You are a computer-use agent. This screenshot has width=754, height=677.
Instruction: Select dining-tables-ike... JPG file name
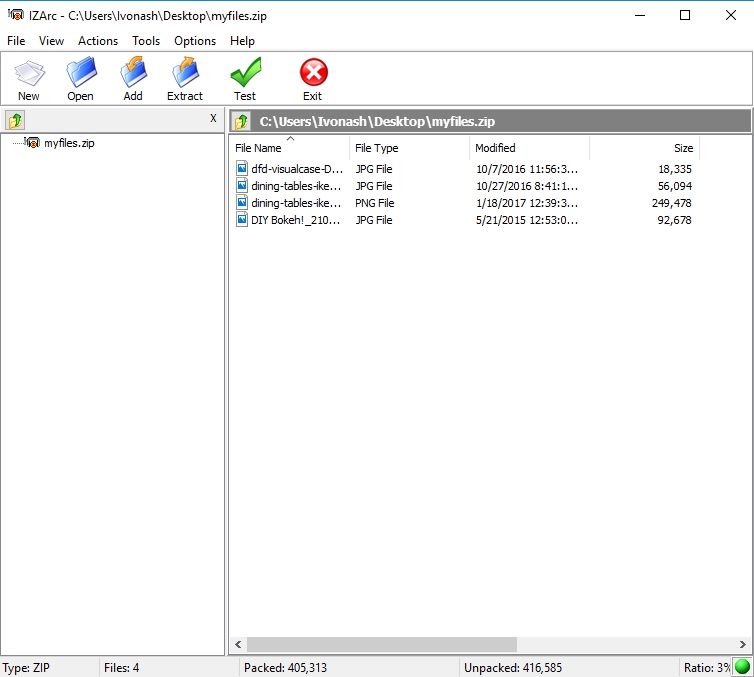[296, 186]
